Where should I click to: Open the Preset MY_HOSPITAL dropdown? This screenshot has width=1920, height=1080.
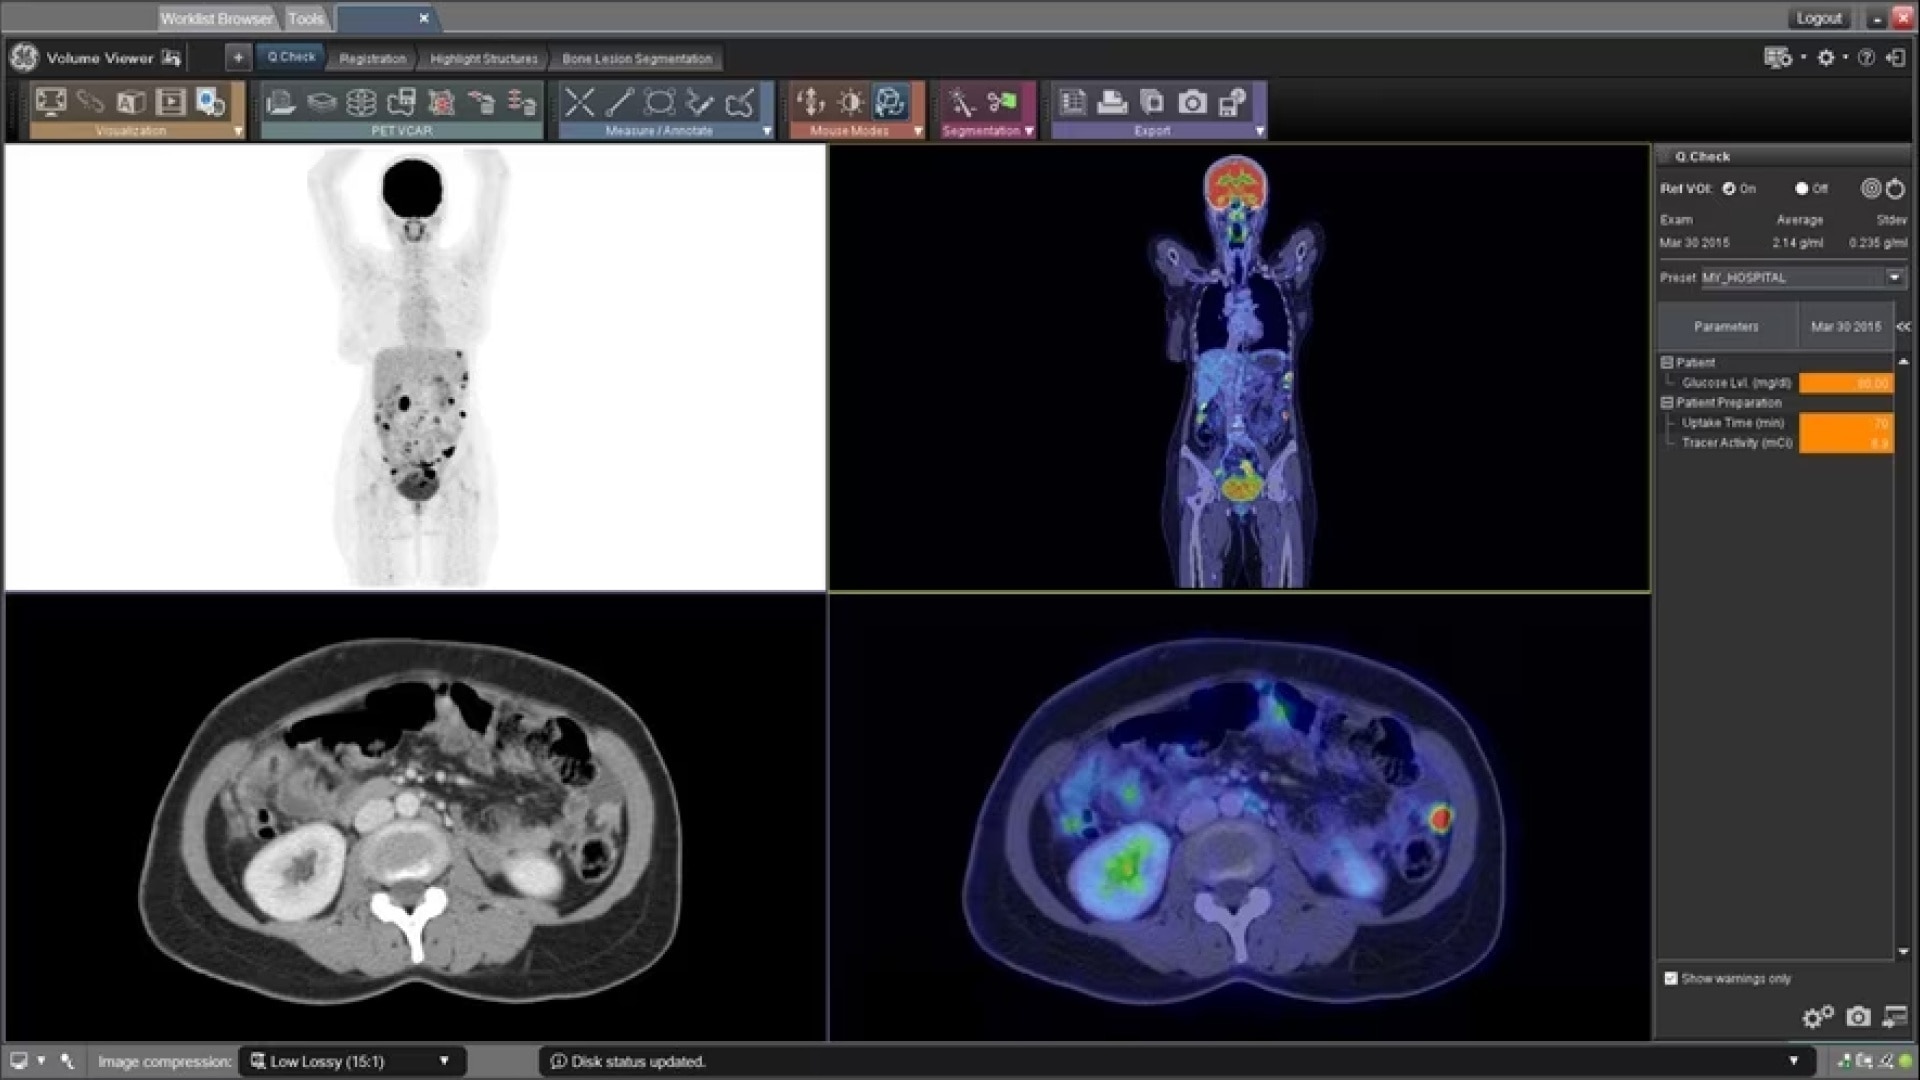pos(1894,277)
